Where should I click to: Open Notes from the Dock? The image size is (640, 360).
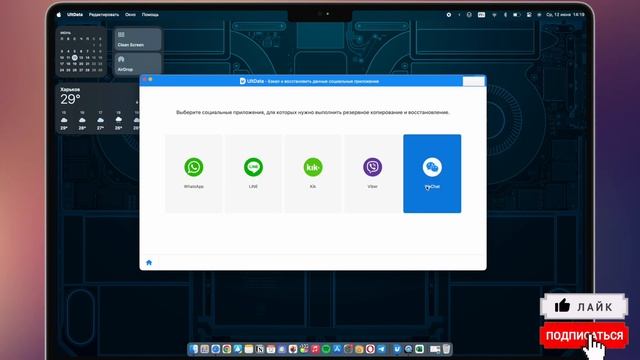tap(249, 349)
